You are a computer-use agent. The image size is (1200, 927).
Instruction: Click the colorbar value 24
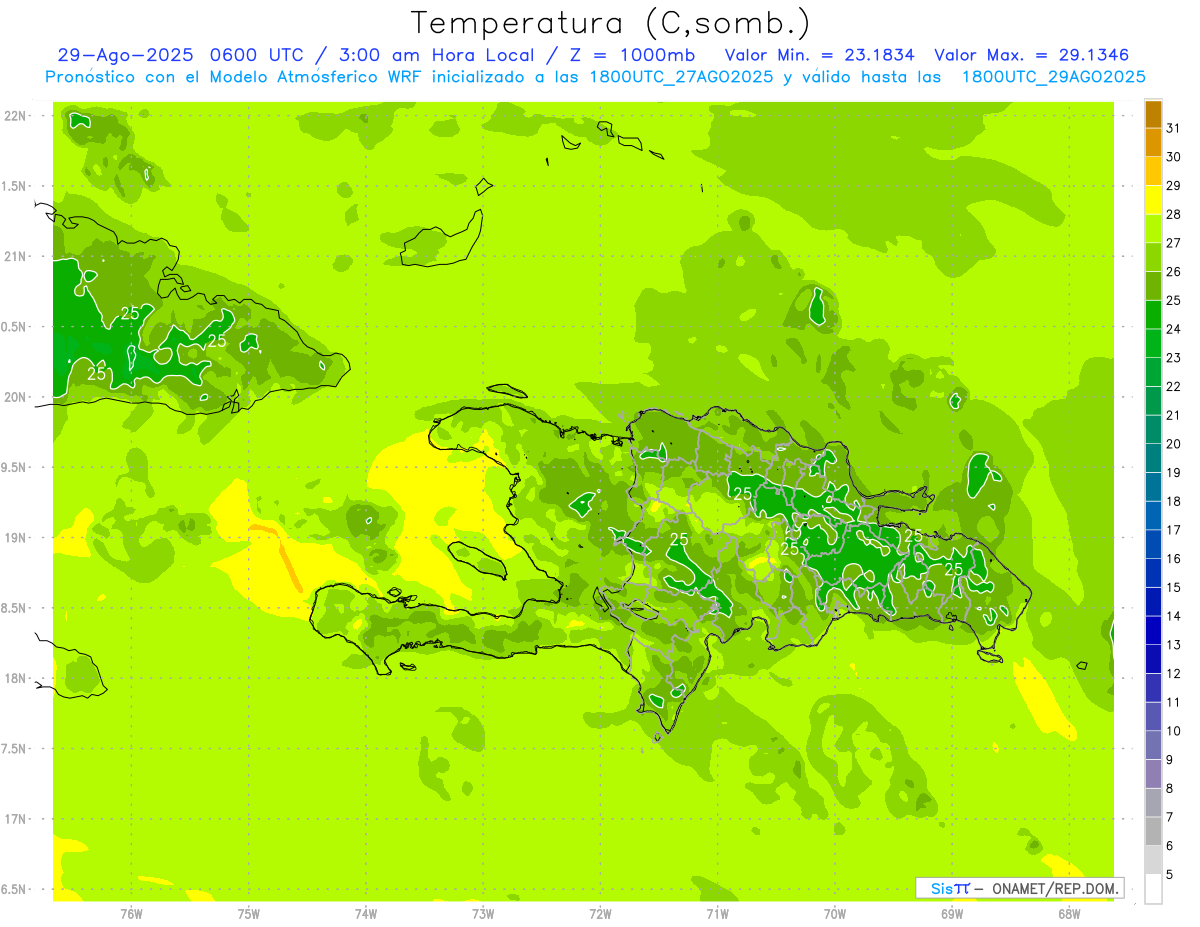[1174, 329]
